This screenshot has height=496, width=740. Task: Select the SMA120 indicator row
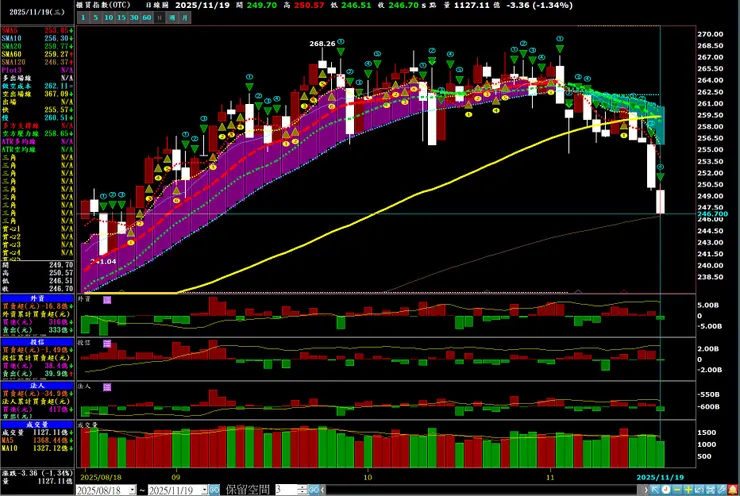point(37,62)
